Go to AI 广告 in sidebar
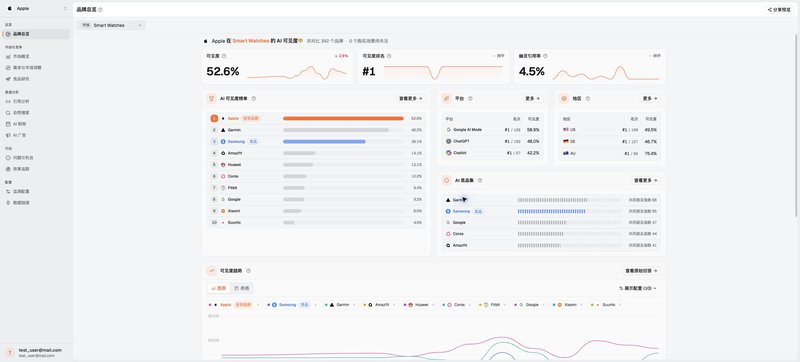This screenshot has height=362, width=800. [36, 135]
